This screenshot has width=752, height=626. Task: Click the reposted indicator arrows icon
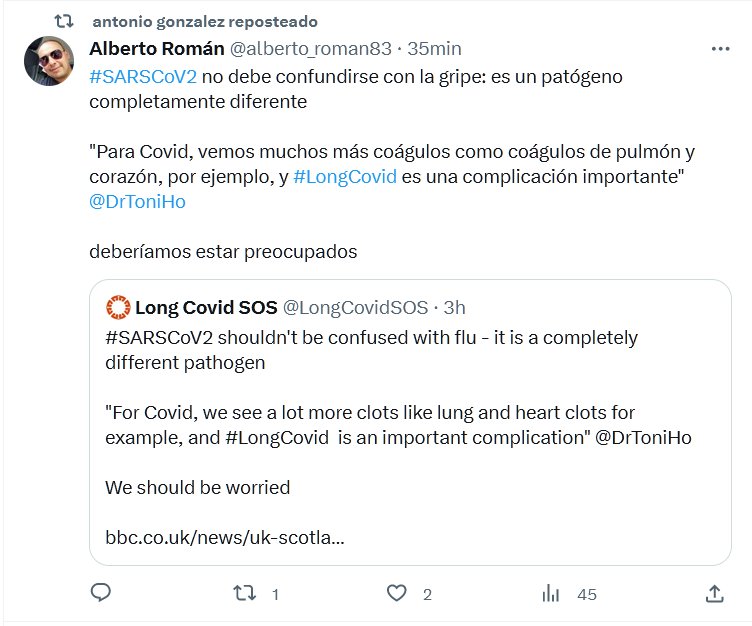click(64, 20)
